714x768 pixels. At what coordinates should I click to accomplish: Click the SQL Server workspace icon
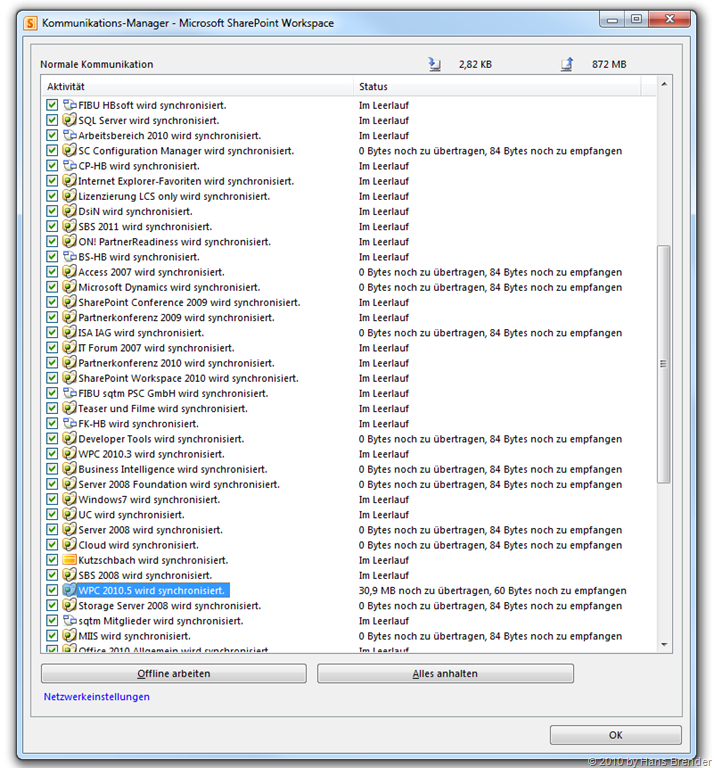(70, 120)
